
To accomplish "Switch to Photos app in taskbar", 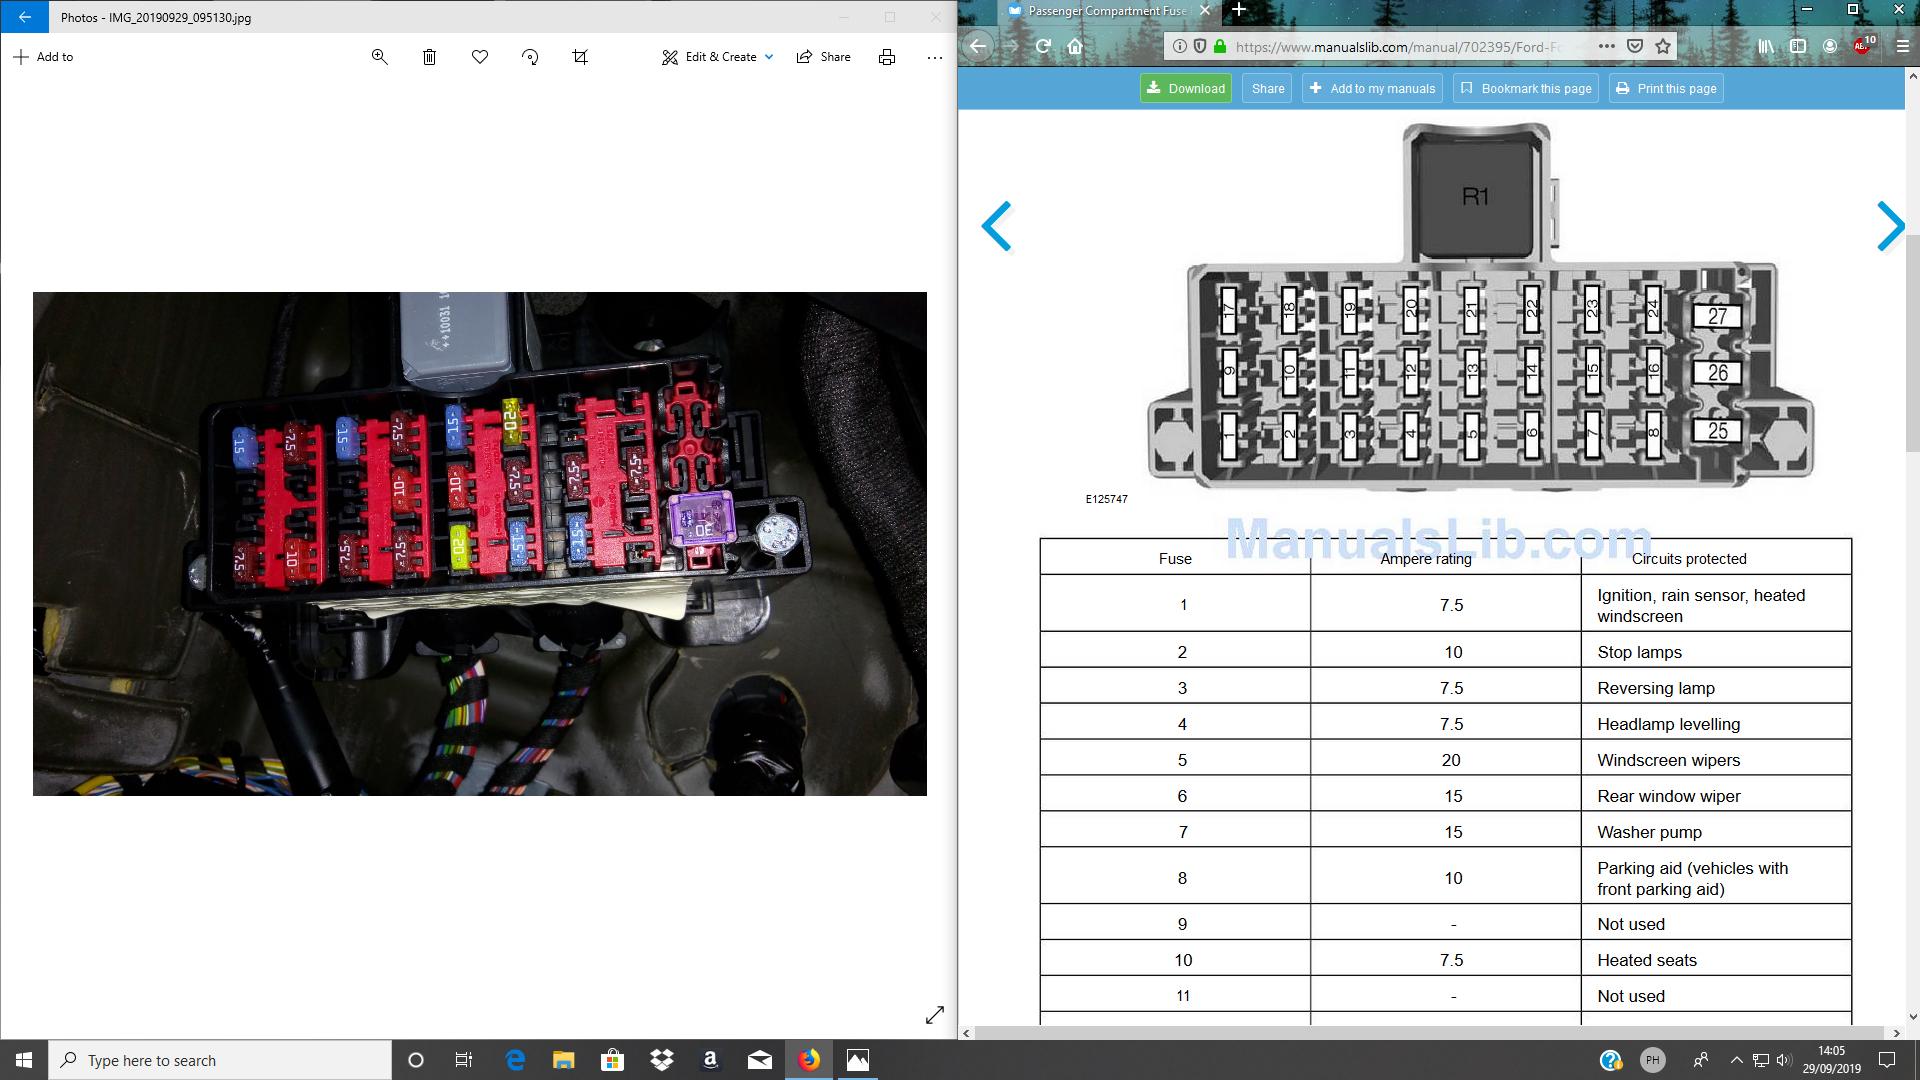I will click(858, 1060).
